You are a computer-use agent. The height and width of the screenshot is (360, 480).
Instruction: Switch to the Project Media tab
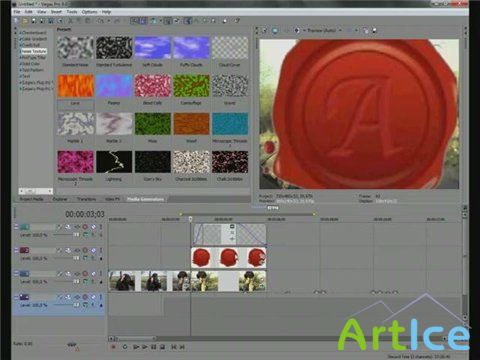(x=32, y=199)
